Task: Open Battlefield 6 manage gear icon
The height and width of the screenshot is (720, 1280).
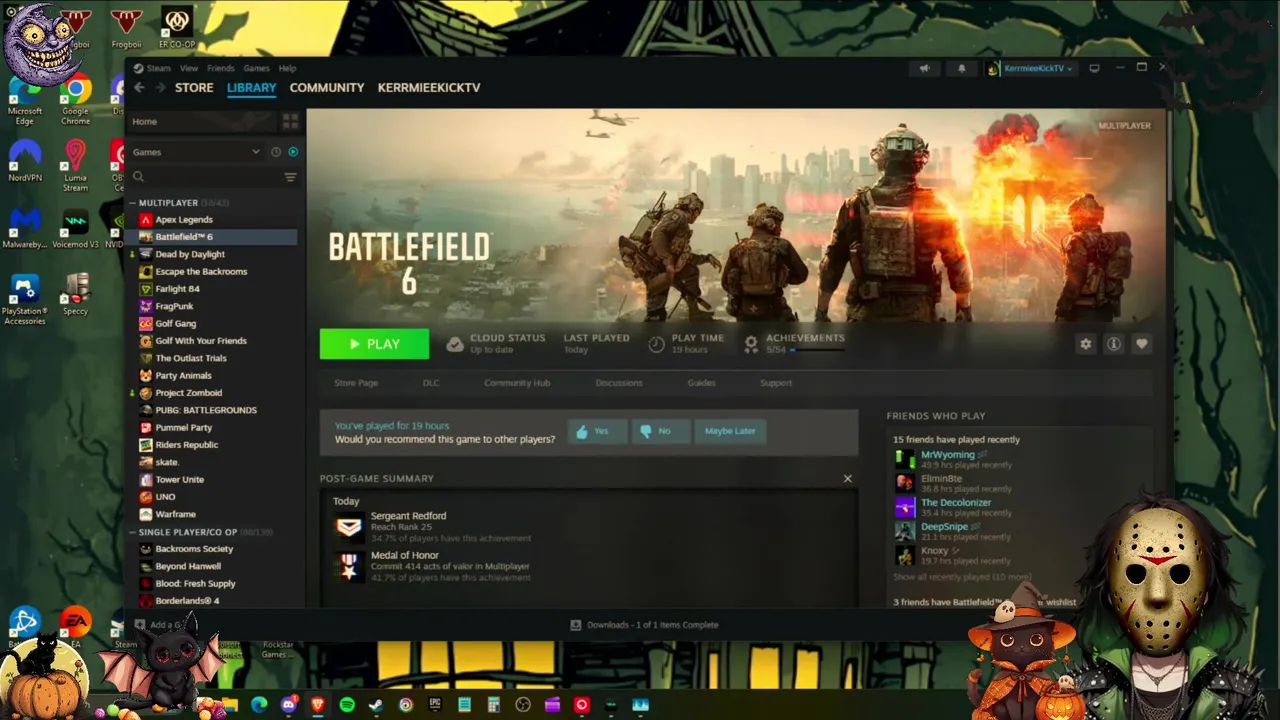Action: point(1085,344)
